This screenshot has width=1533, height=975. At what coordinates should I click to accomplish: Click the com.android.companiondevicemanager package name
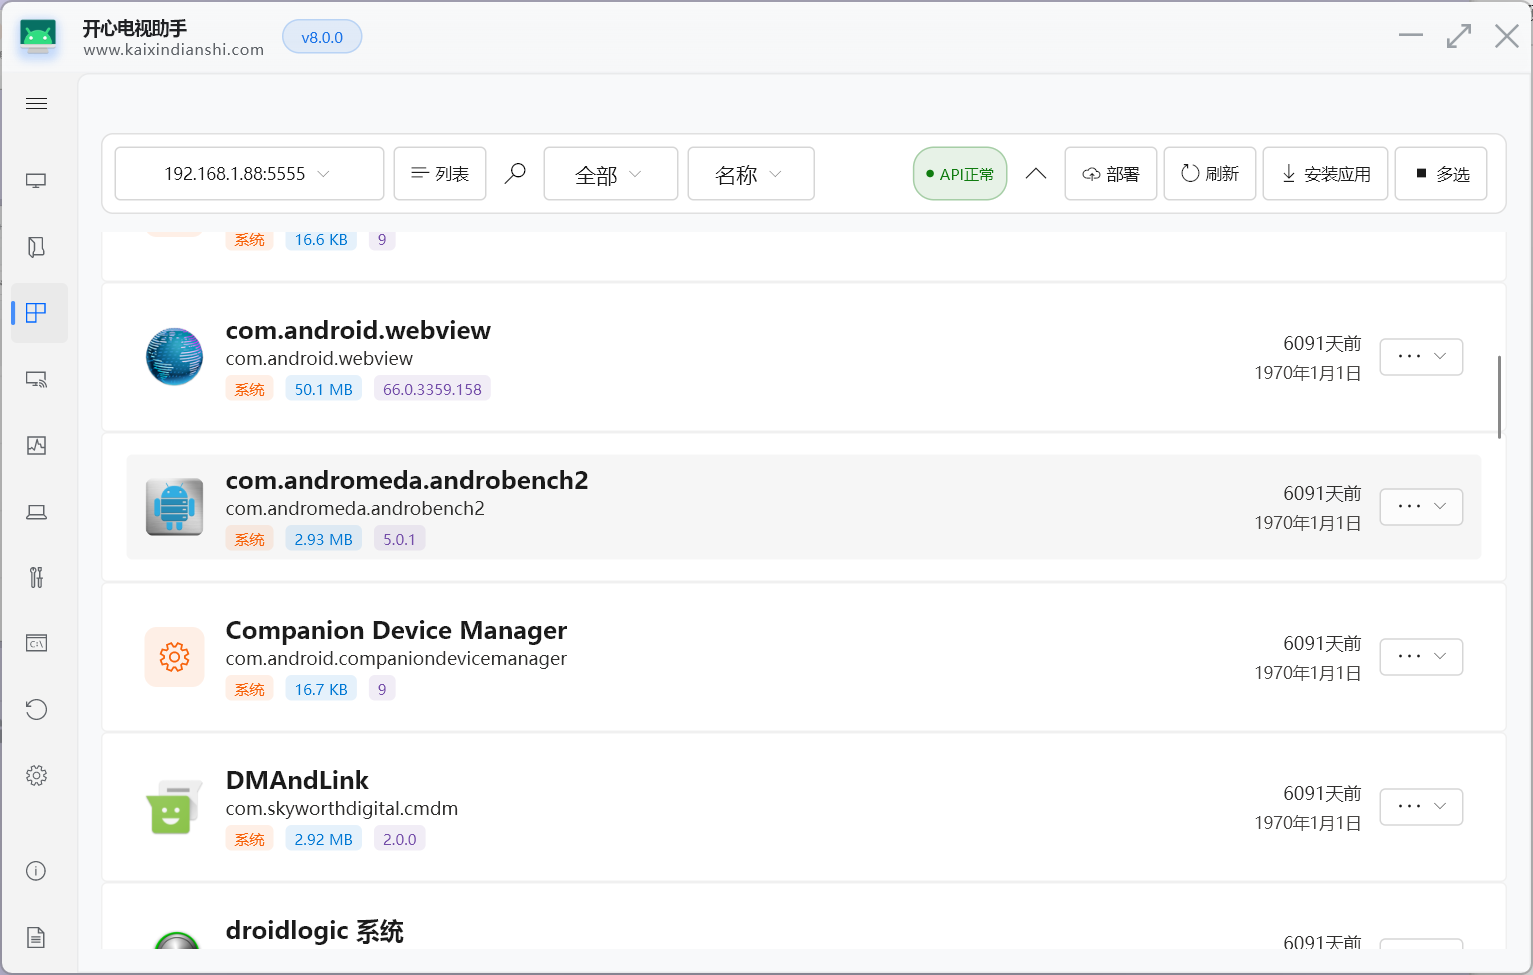pyautogui.click(x=396, y=658)
